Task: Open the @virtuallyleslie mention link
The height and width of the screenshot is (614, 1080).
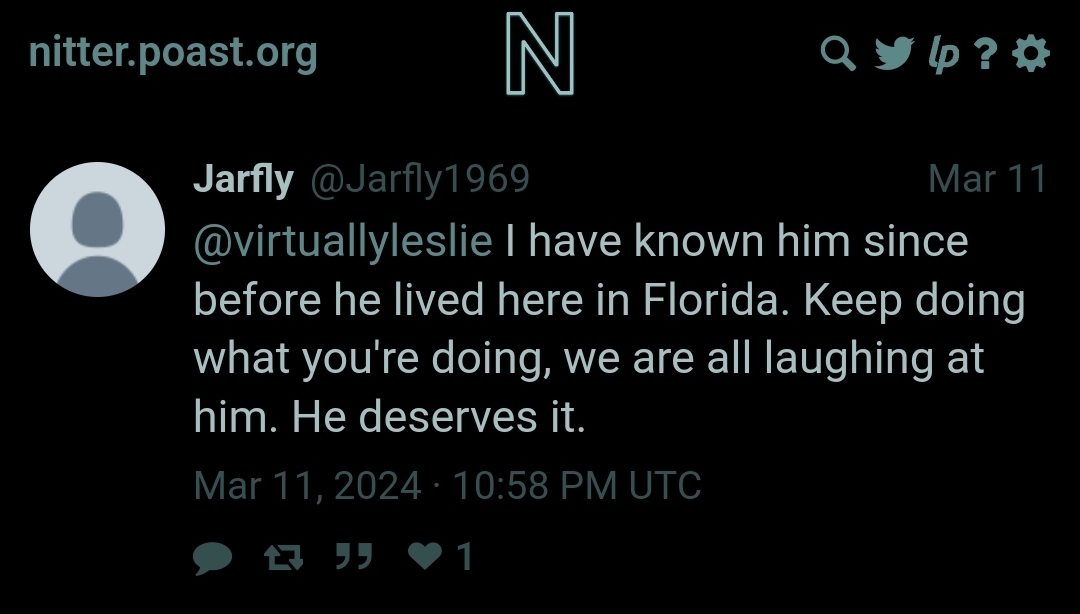Action: [343, 242]
